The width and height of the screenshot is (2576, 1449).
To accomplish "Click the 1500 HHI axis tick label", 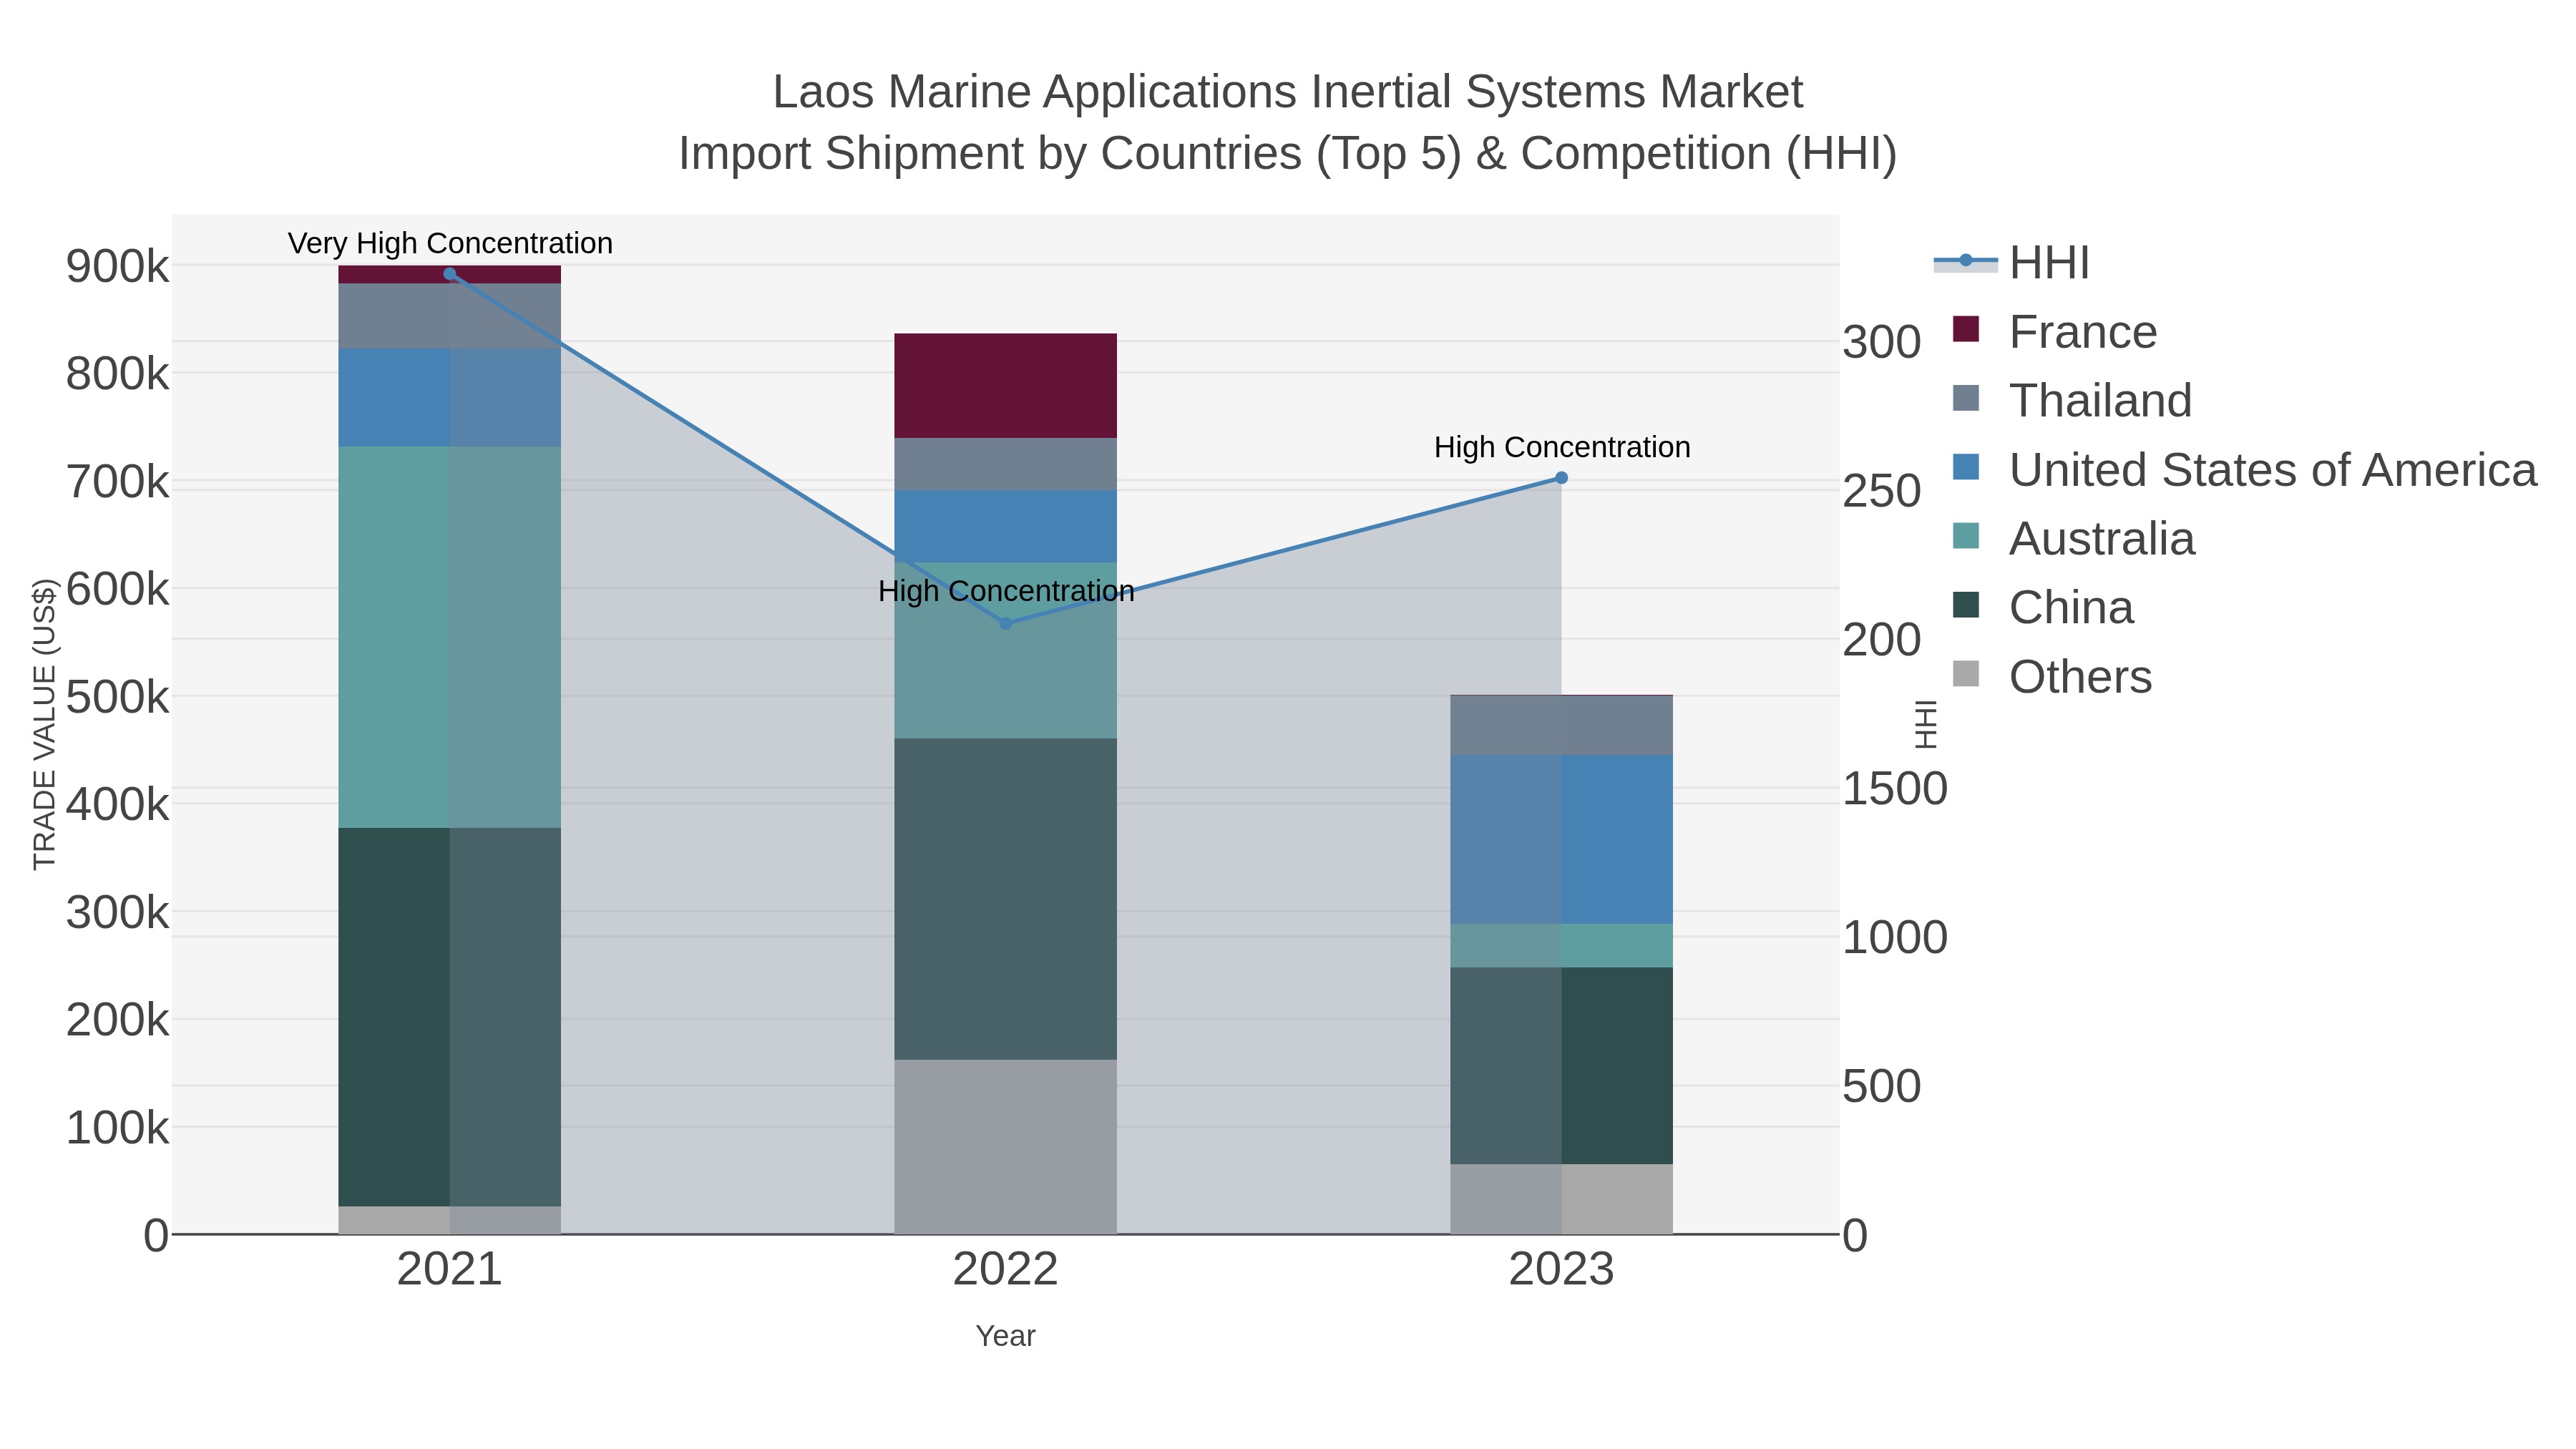I will (1895, 789).
